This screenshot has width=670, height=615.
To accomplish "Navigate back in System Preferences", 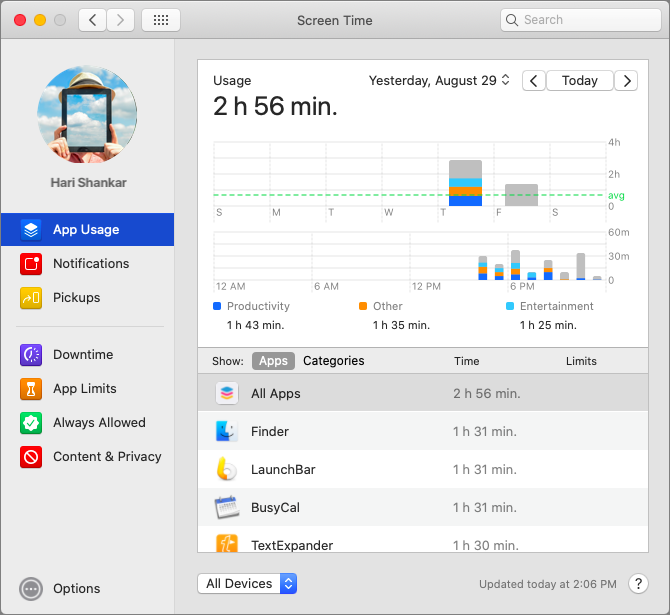I will coord(92,20).
